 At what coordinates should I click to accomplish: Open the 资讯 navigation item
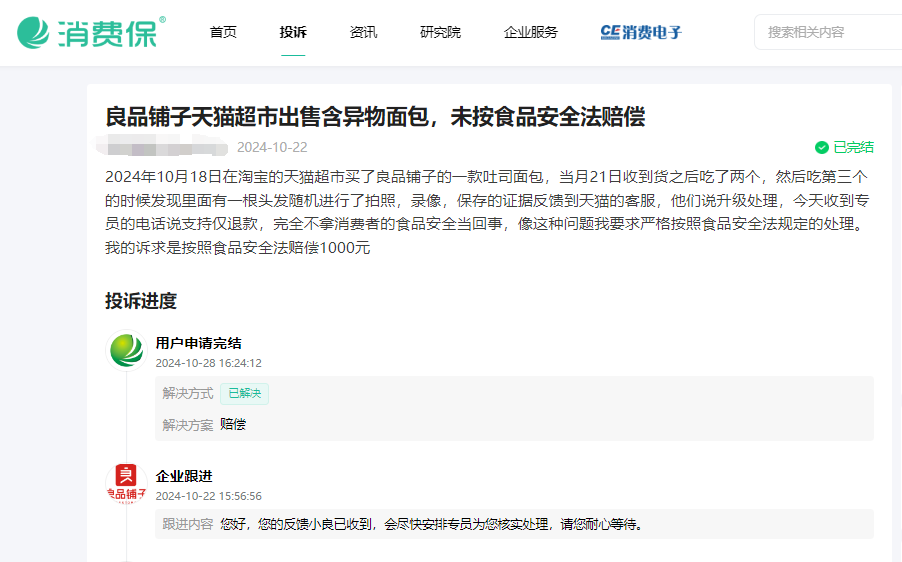click(x=363, y=32)
